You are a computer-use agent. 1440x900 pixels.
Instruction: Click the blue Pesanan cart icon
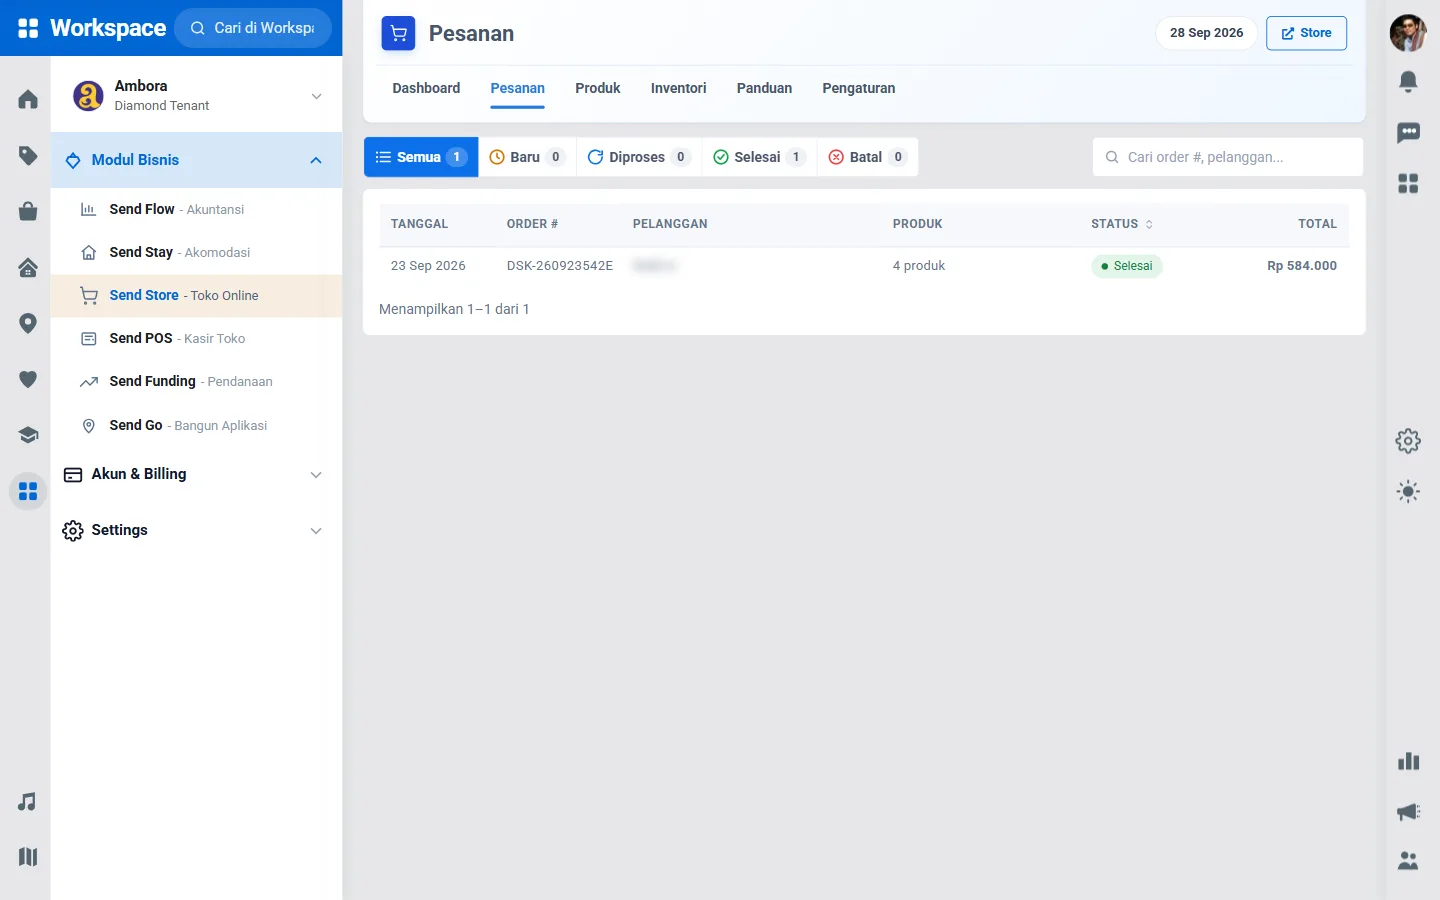398,33
